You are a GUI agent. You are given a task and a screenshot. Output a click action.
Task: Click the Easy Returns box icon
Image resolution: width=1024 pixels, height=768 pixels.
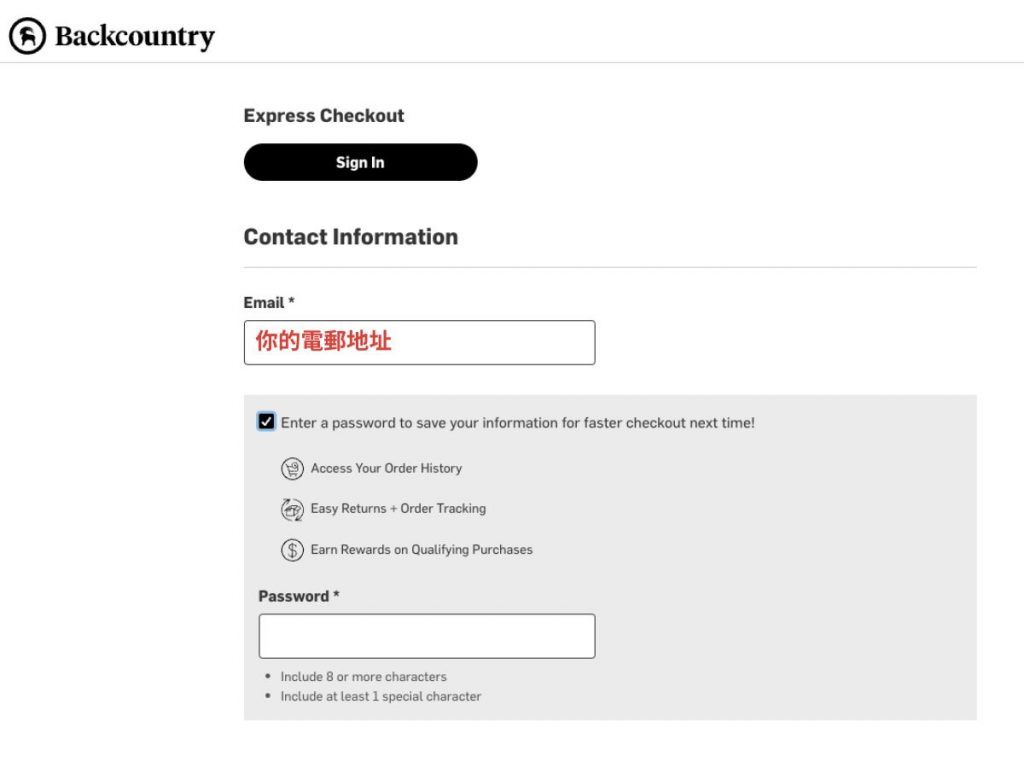[292, 509]
